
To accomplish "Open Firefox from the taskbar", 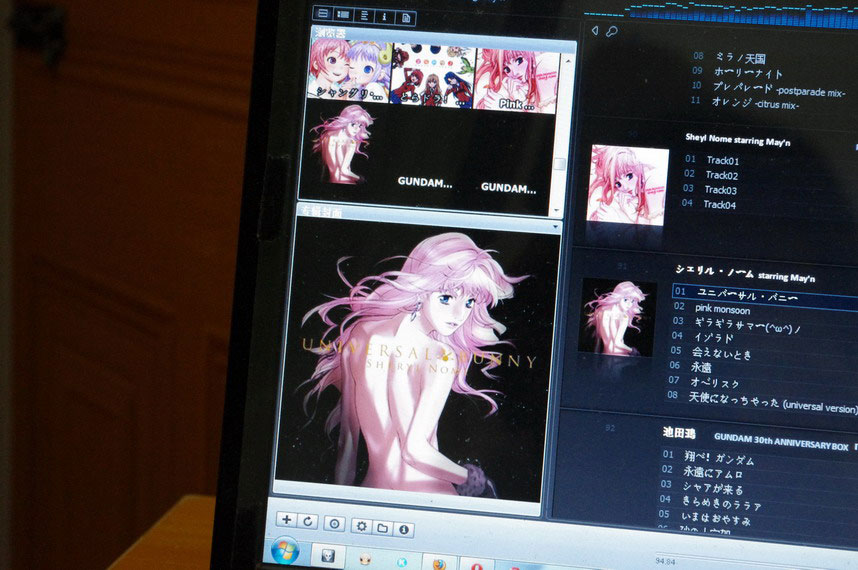I will click(x=438, y=564).
